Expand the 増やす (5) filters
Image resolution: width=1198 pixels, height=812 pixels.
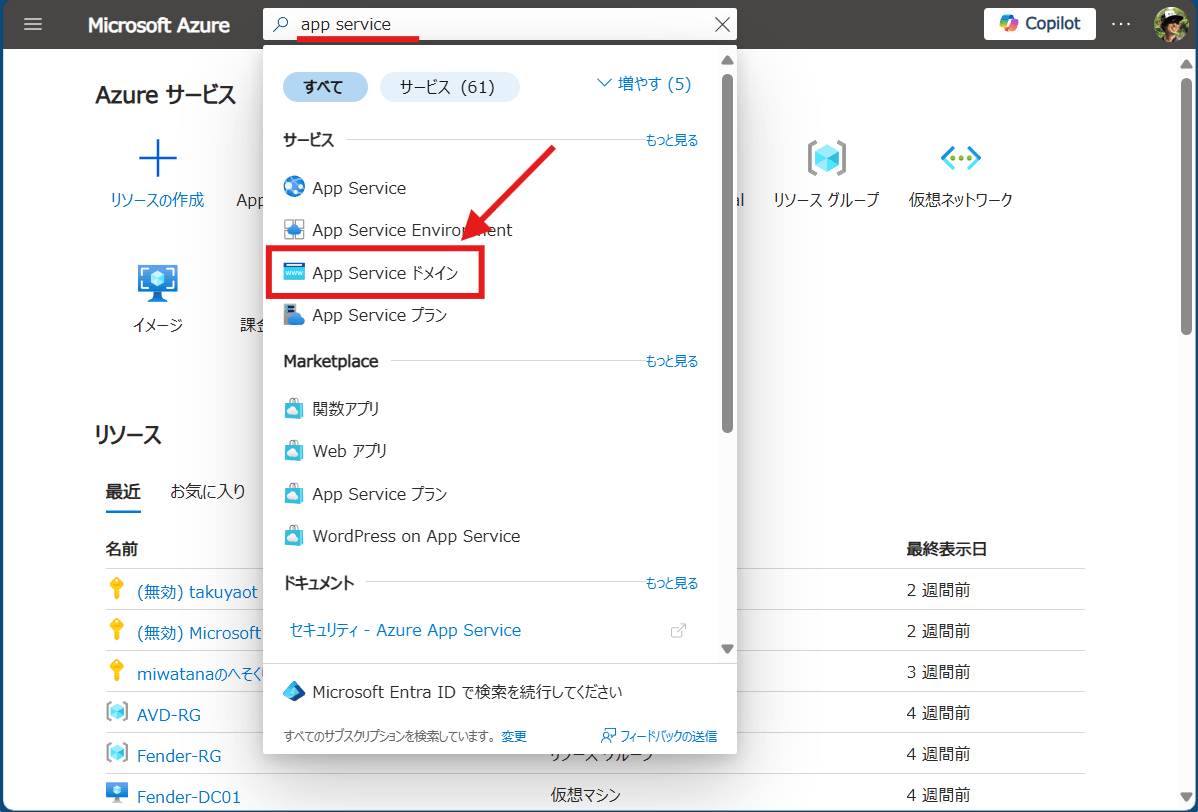pos(643,84)
